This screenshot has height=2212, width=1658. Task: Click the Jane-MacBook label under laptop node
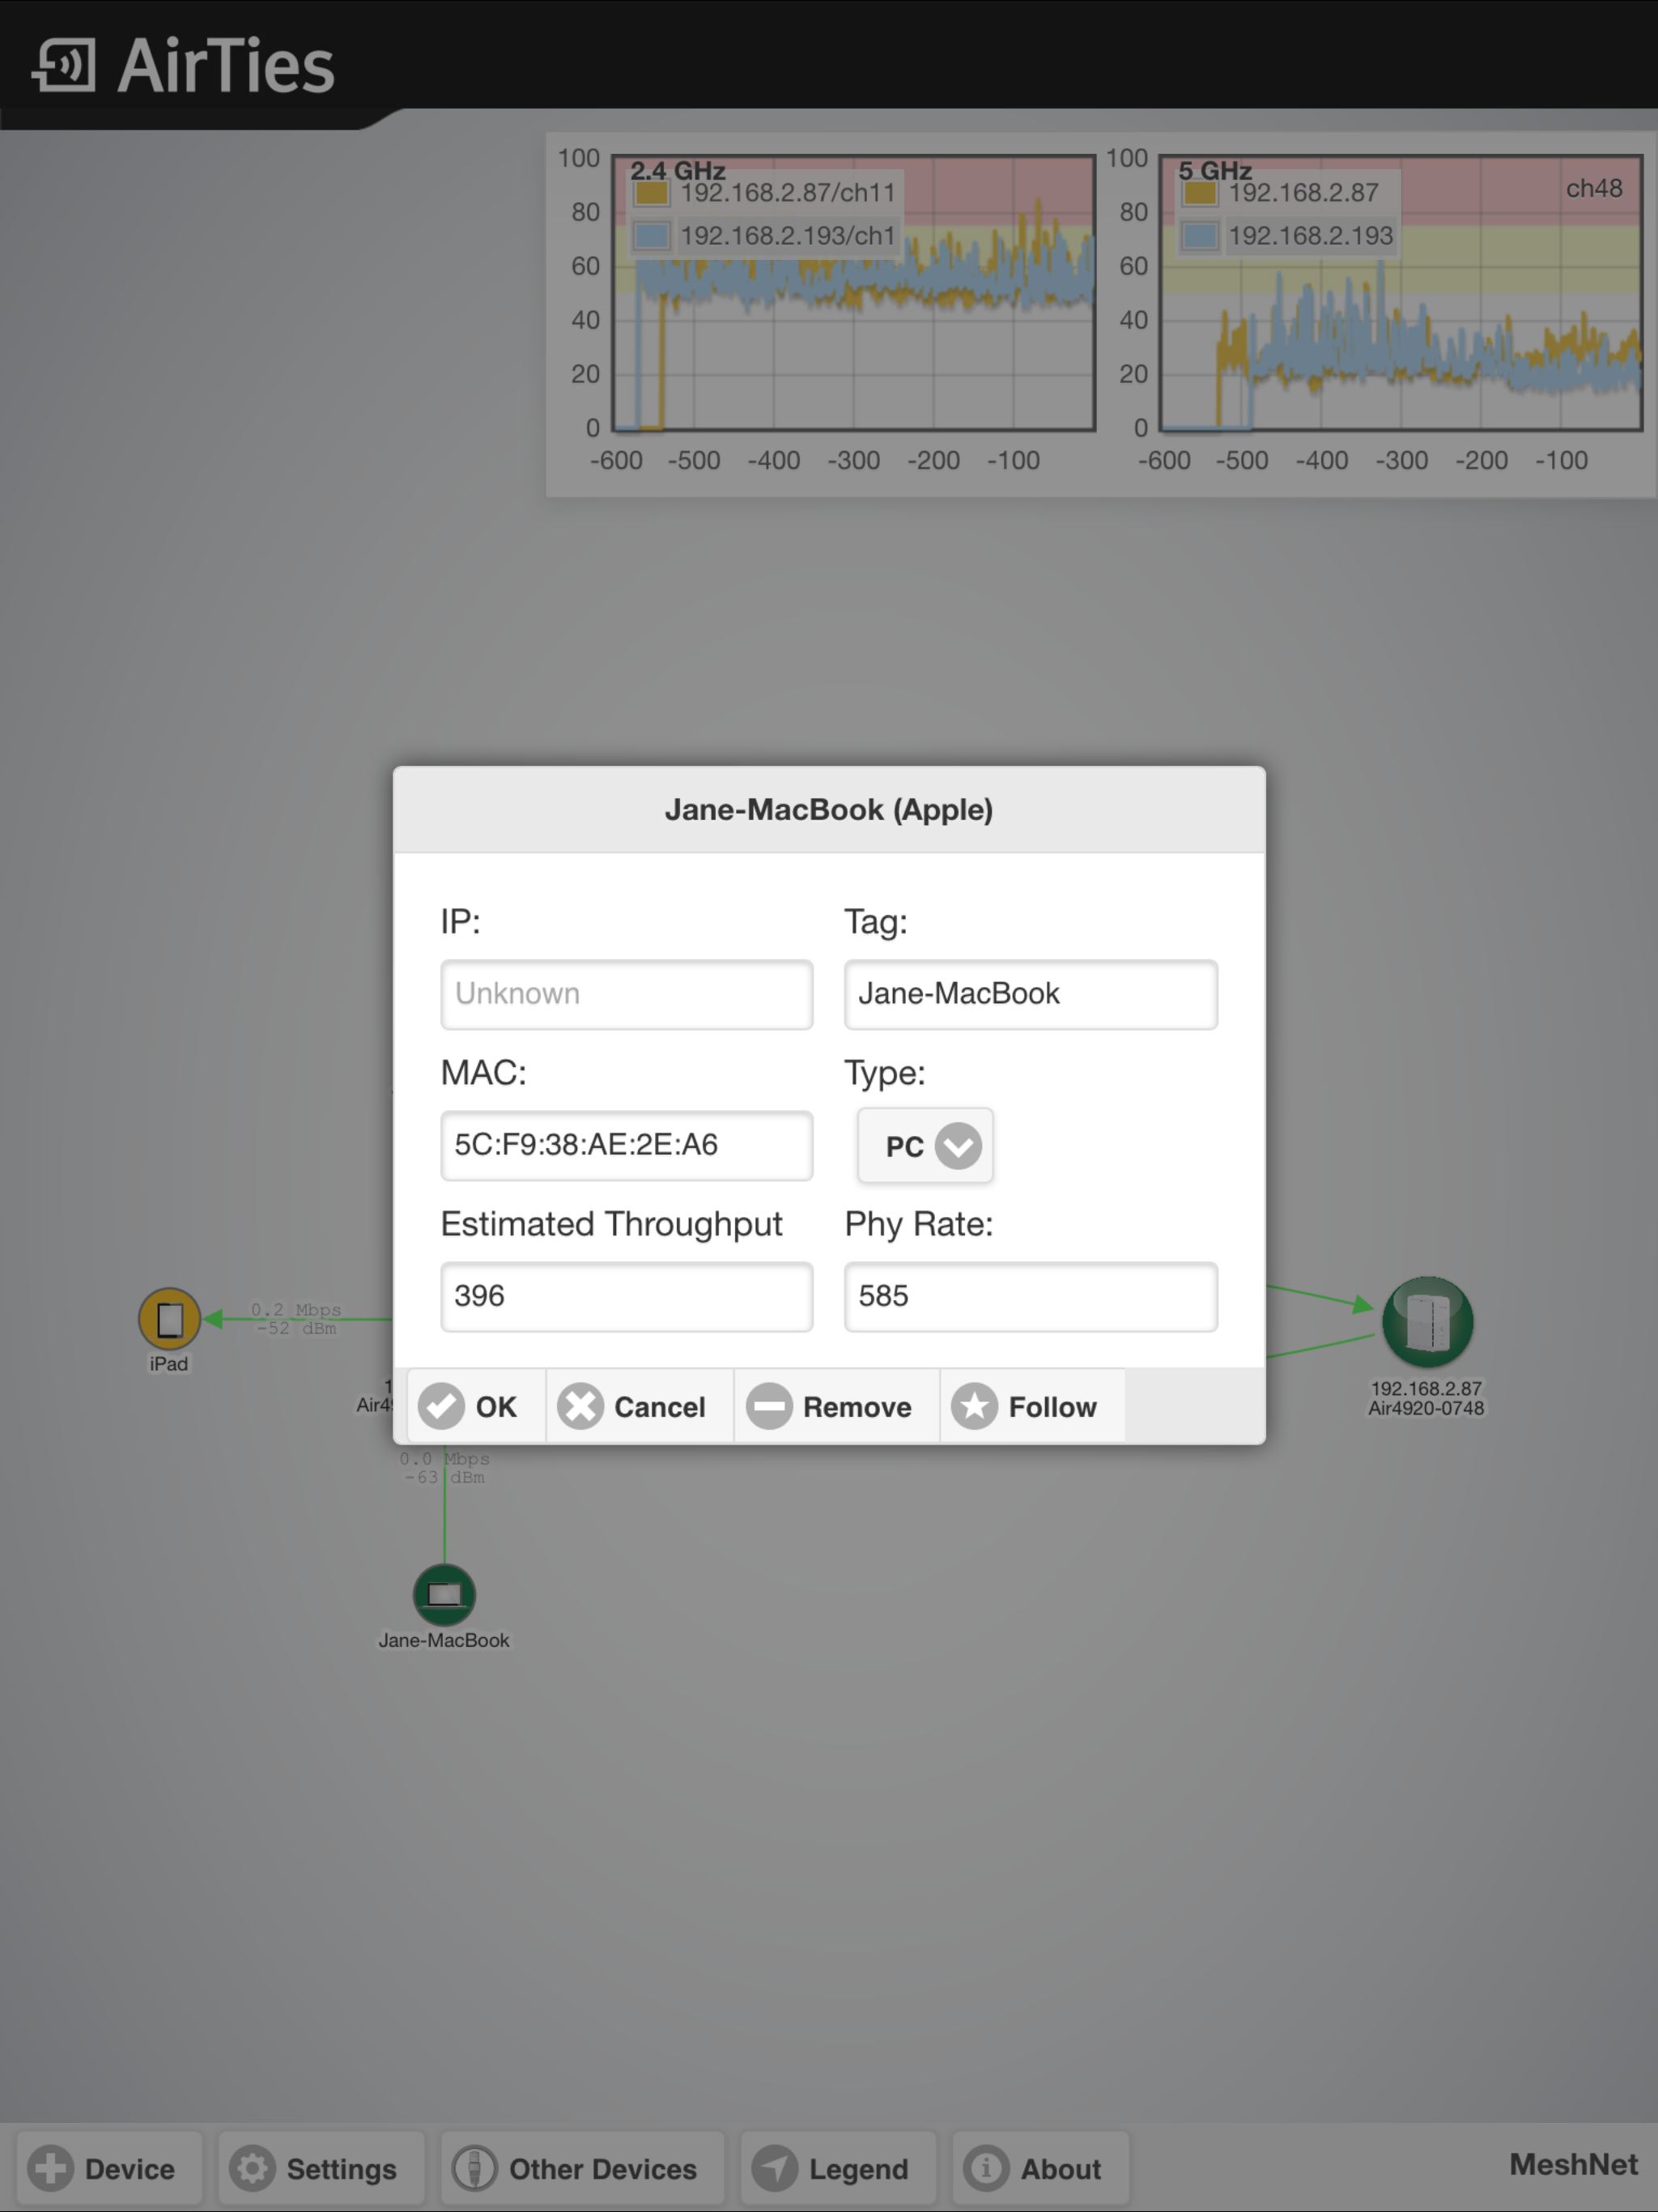444,1640
